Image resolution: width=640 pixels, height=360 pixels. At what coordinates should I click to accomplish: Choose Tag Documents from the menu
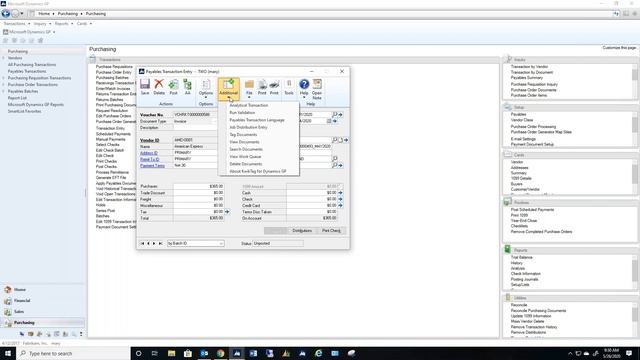tap(243, 135)
